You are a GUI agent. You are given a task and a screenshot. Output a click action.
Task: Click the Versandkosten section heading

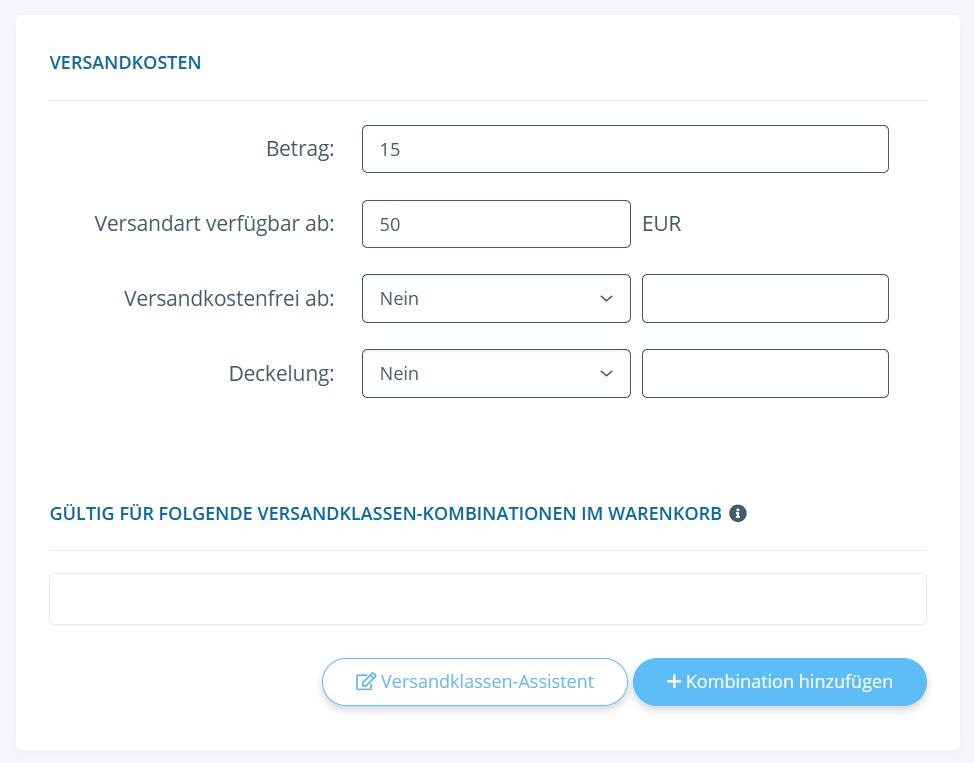click(125, 63)
